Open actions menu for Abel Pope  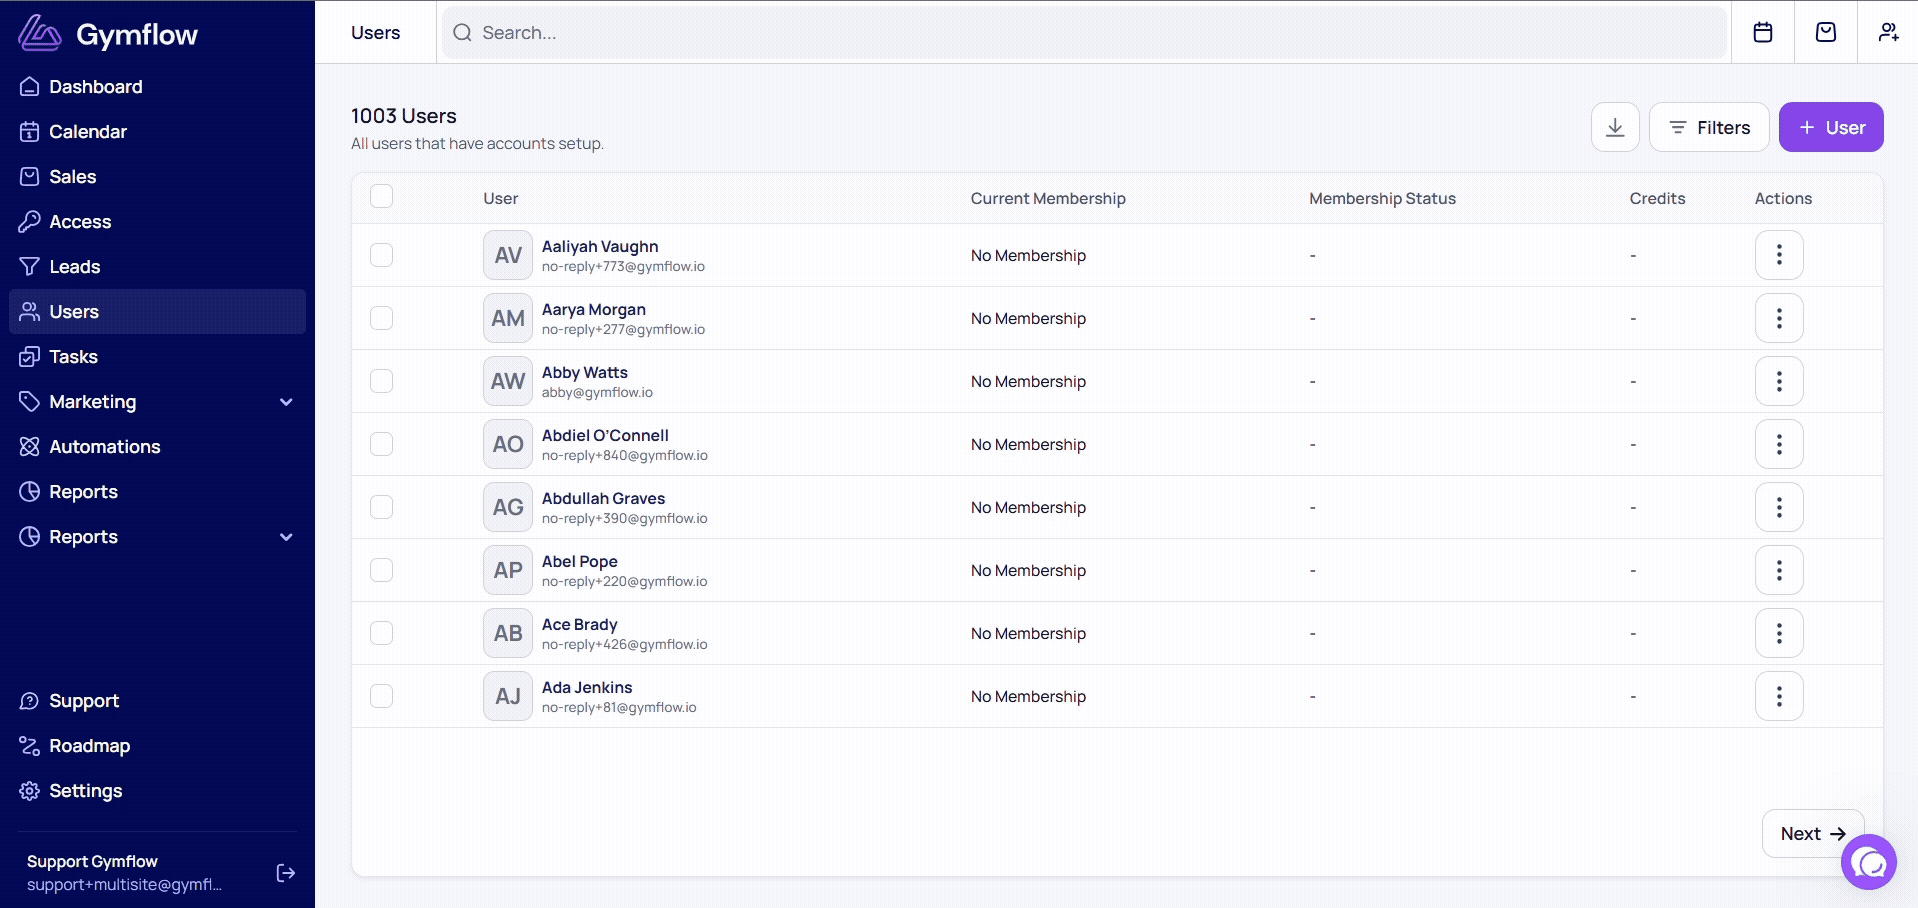[1779, 570]
